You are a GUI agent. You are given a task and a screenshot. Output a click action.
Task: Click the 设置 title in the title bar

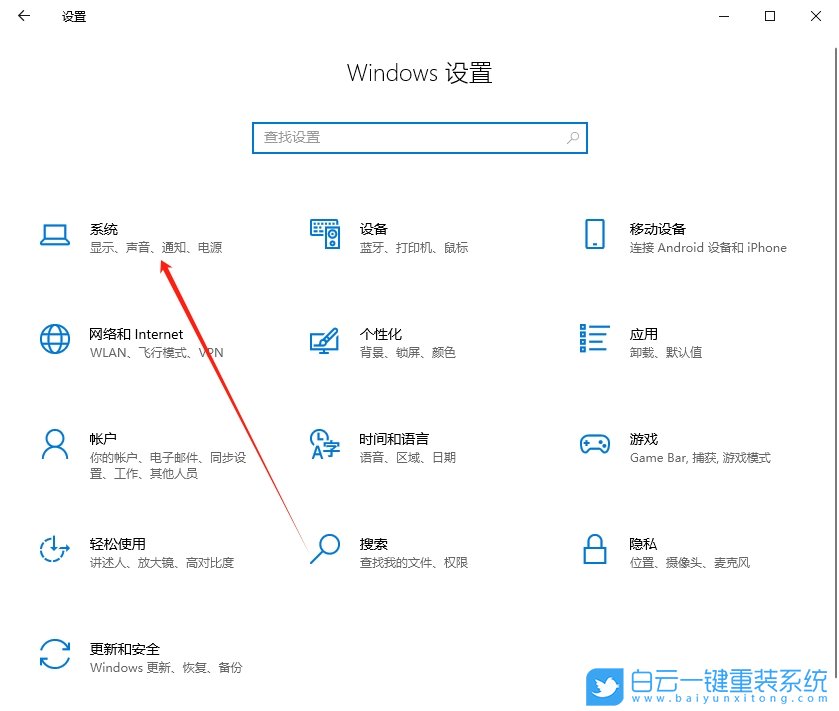click(73, 16)
